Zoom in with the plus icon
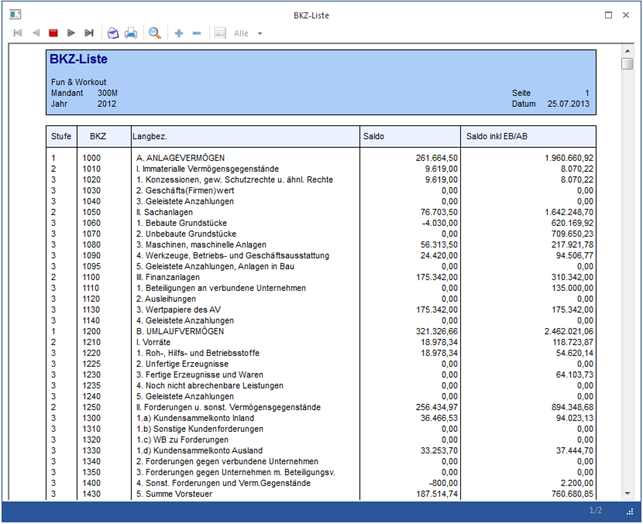This screenshot has width=643, height=524. click(x=179, y=33)
